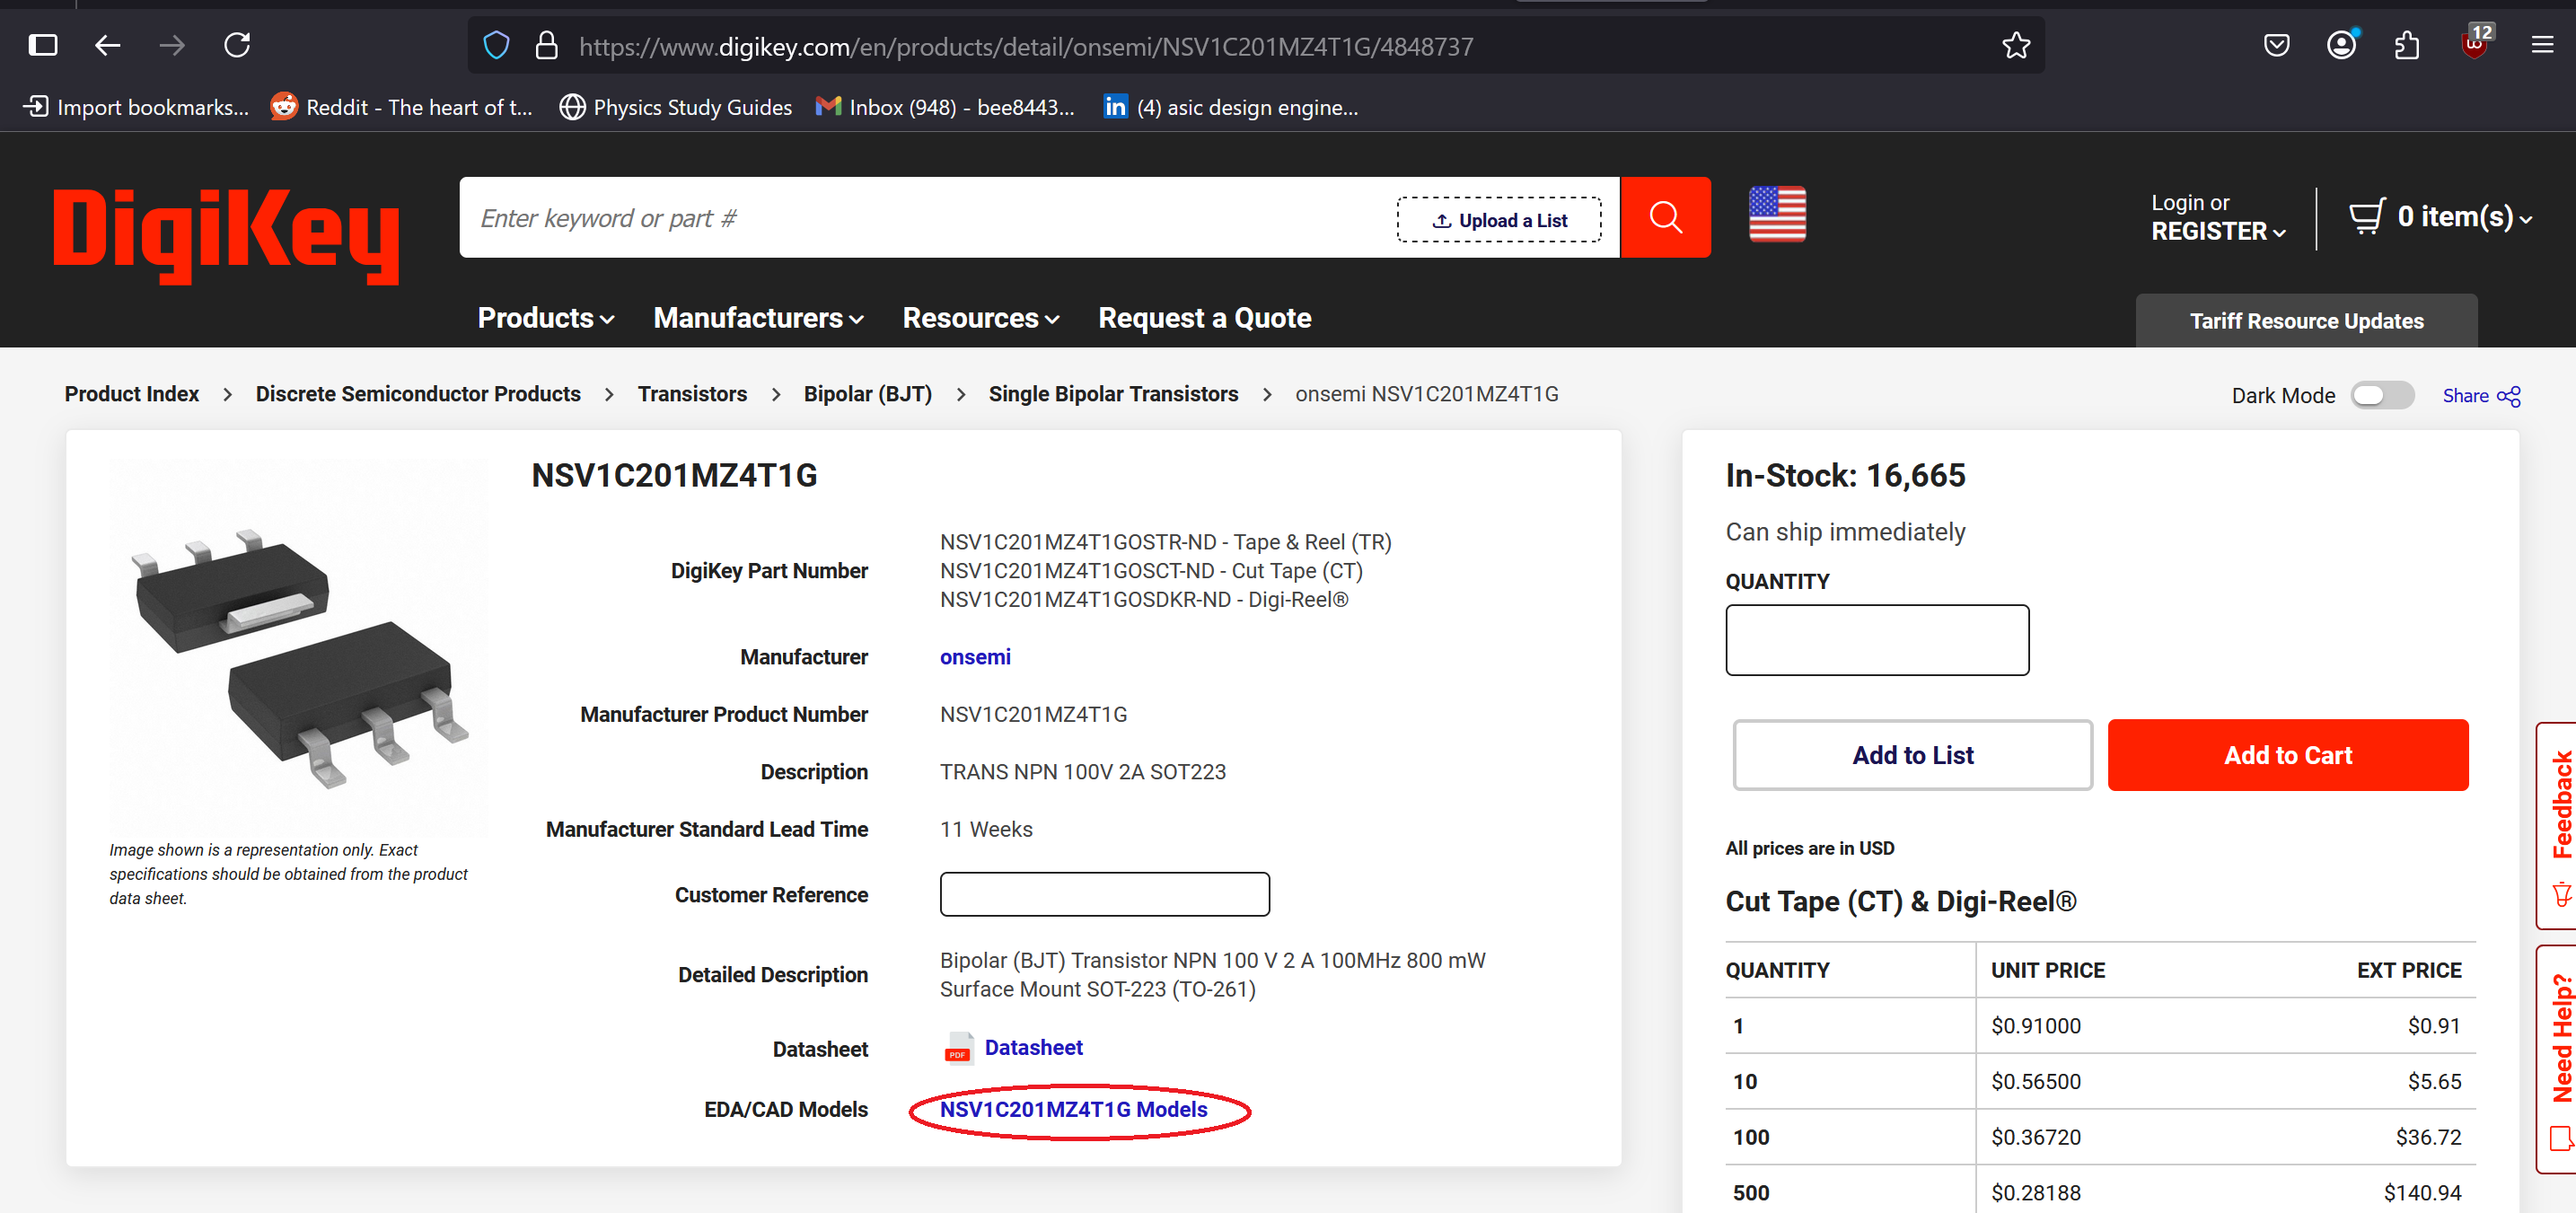
Task: Click the In-Stock: 16,665 text
Action: (x=1845, y=475)
